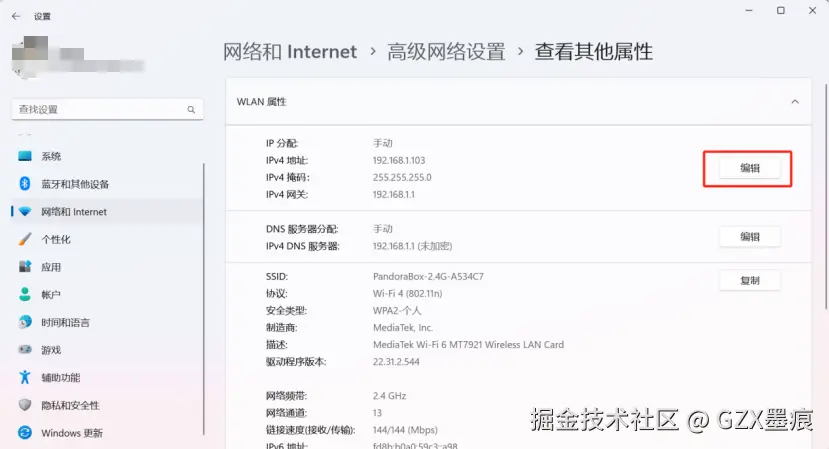Screen dimensions: 829x449
Task: Collapse the WLAN 属性 section chevron
Action: (795, 102)
